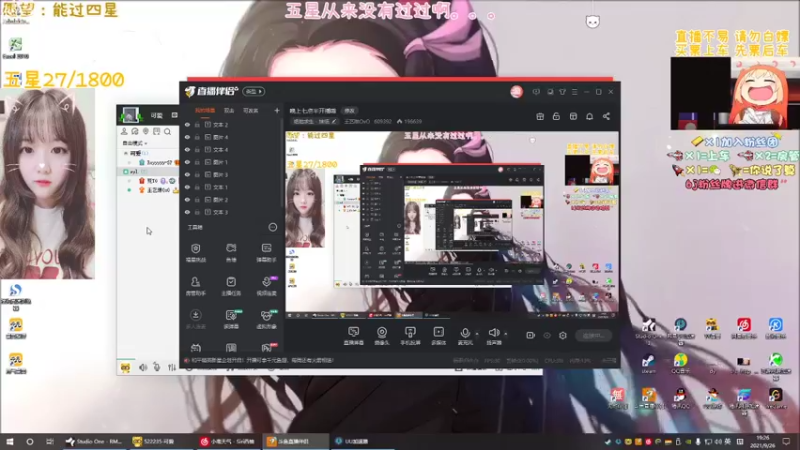This screenshot has width=800, height=450.
Task: Open Task View on taskbar
Action: [x=49, y=441]
